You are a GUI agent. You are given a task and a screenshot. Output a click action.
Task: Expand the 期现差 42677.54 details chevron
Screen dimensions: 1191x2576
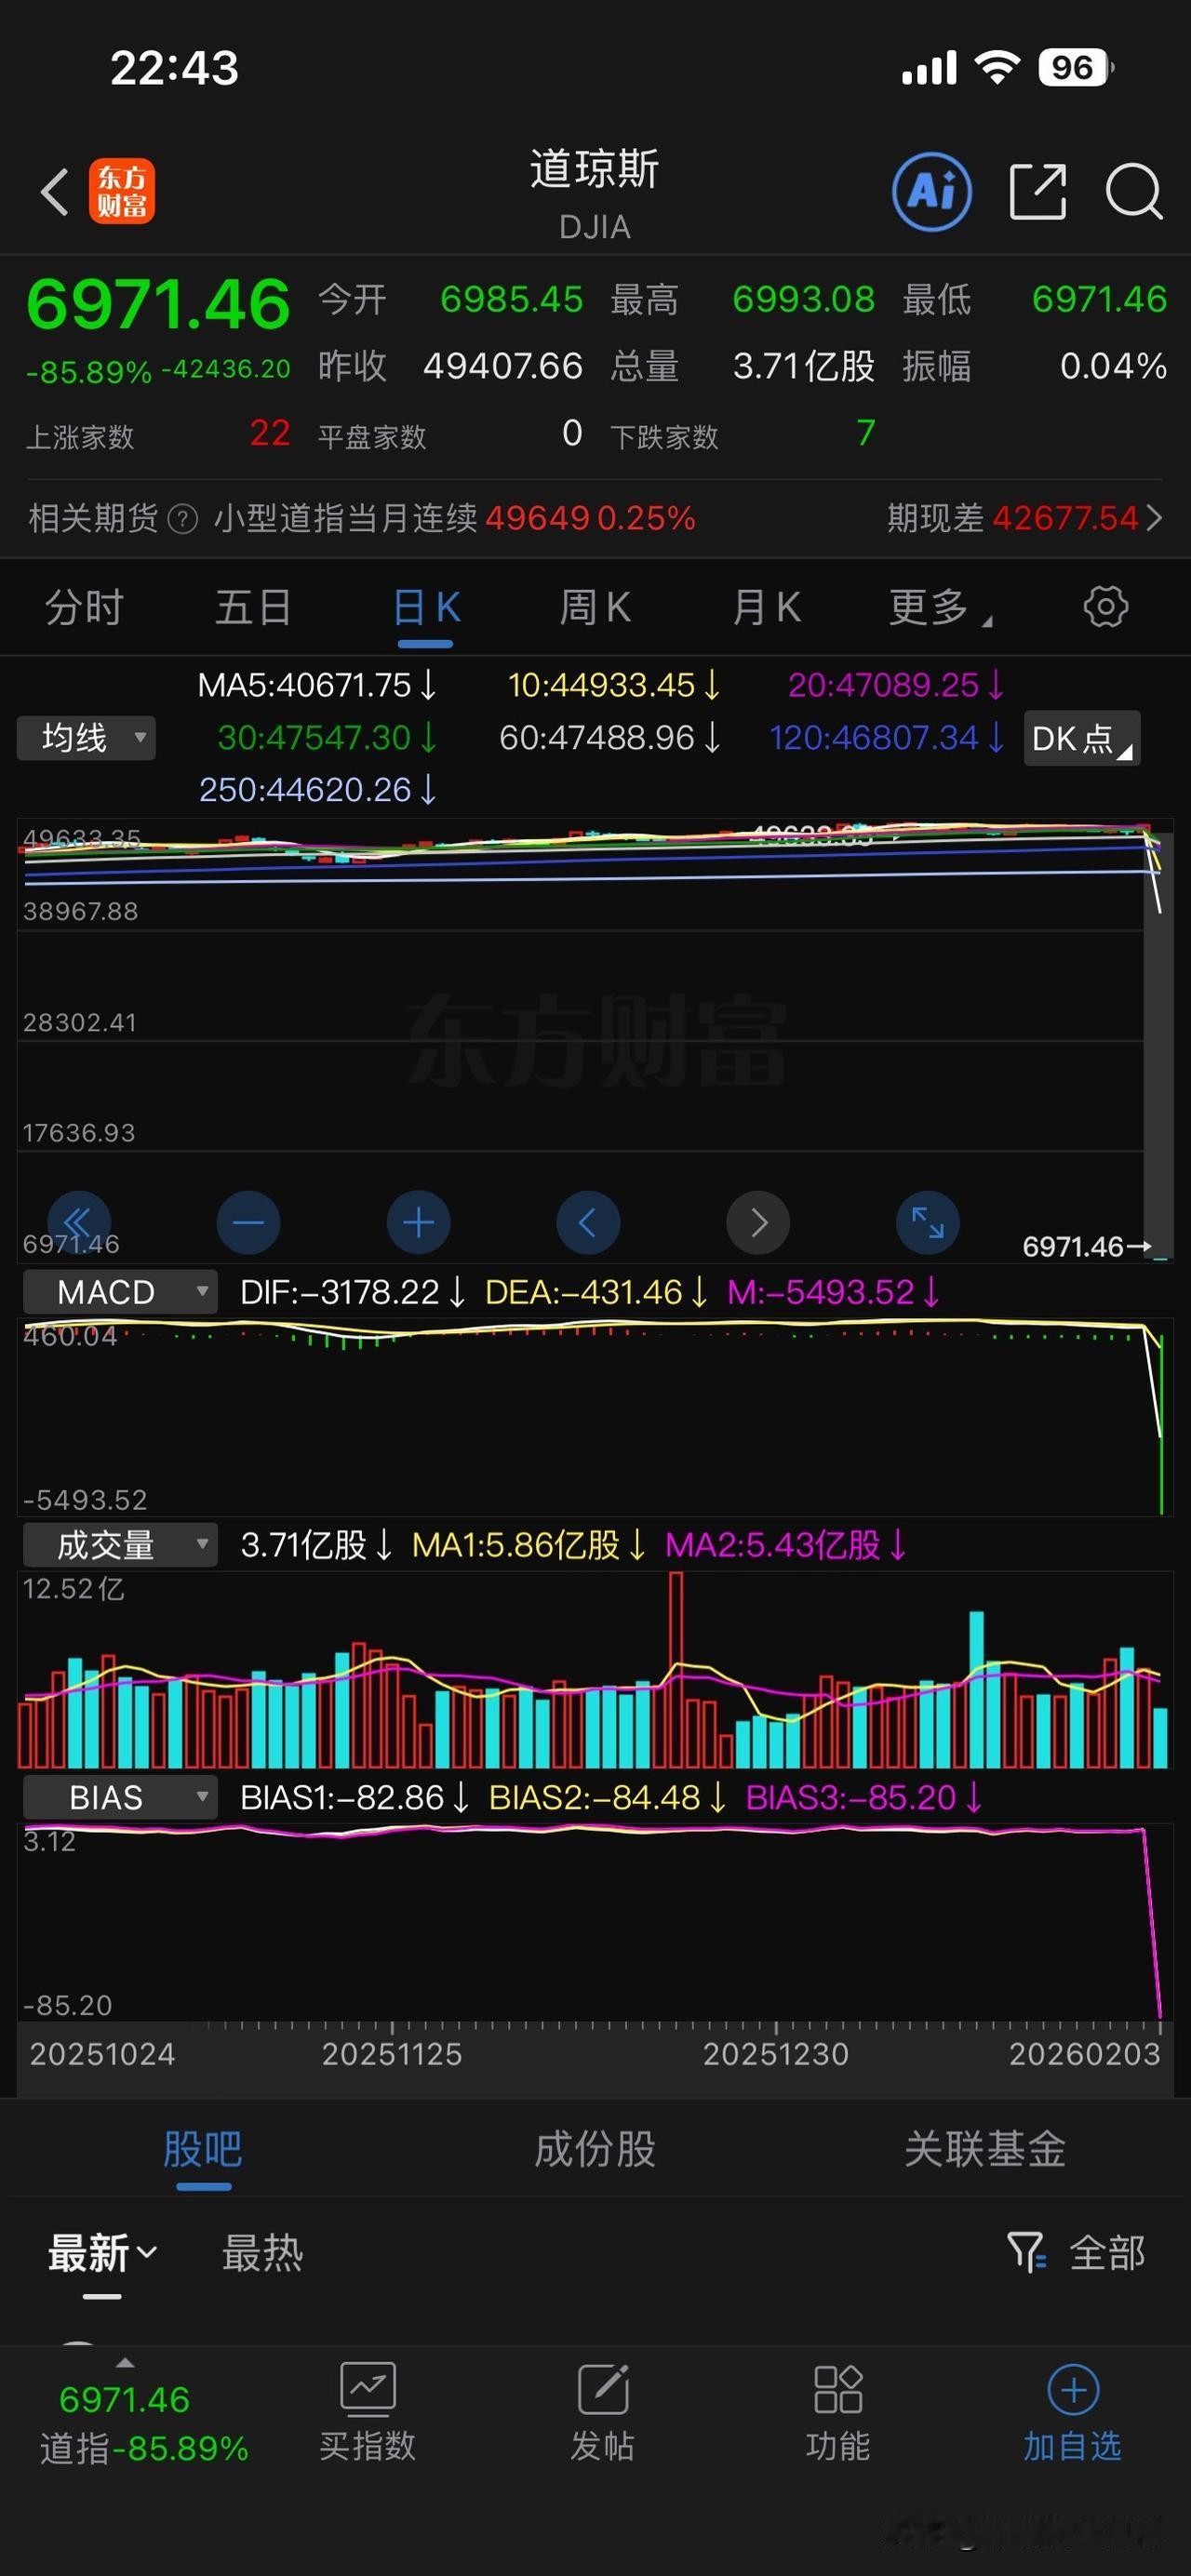coord(1155,518)
